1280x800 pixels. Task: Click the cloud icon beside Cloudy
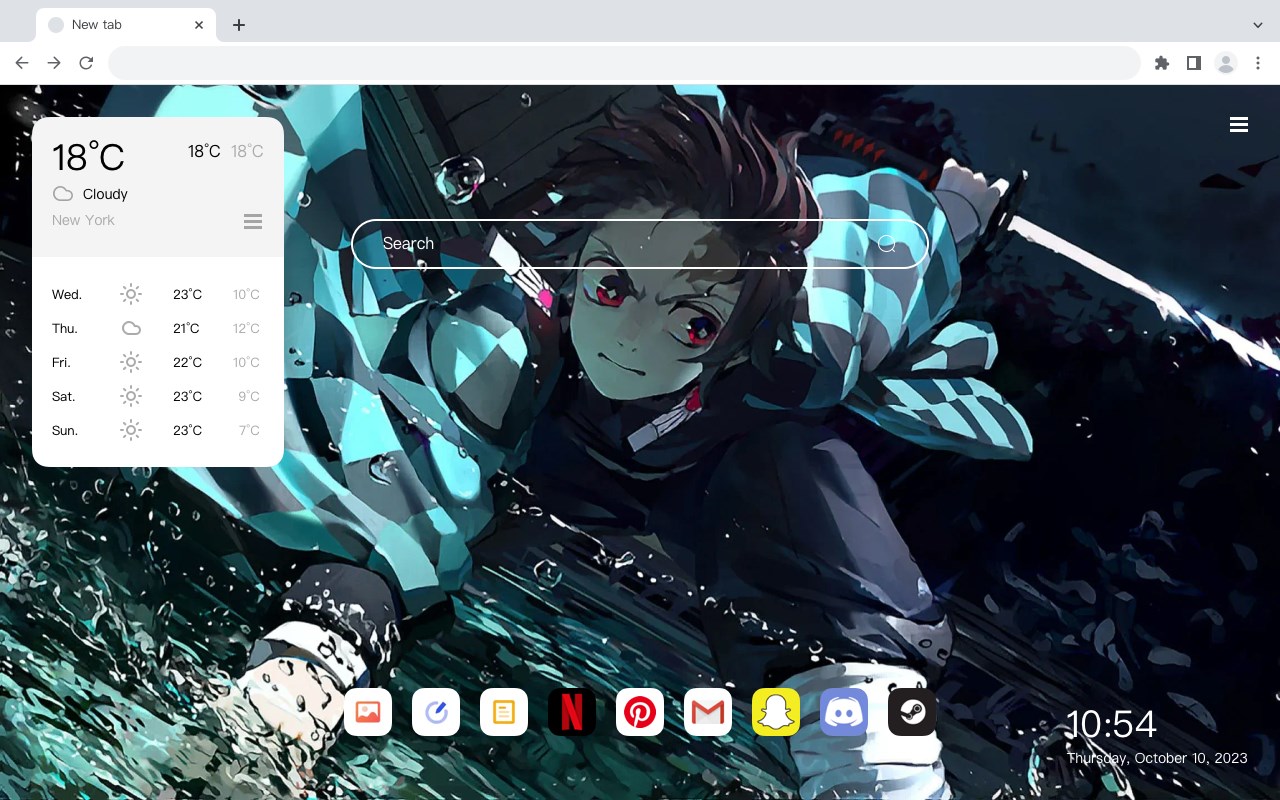pos(63,194)
